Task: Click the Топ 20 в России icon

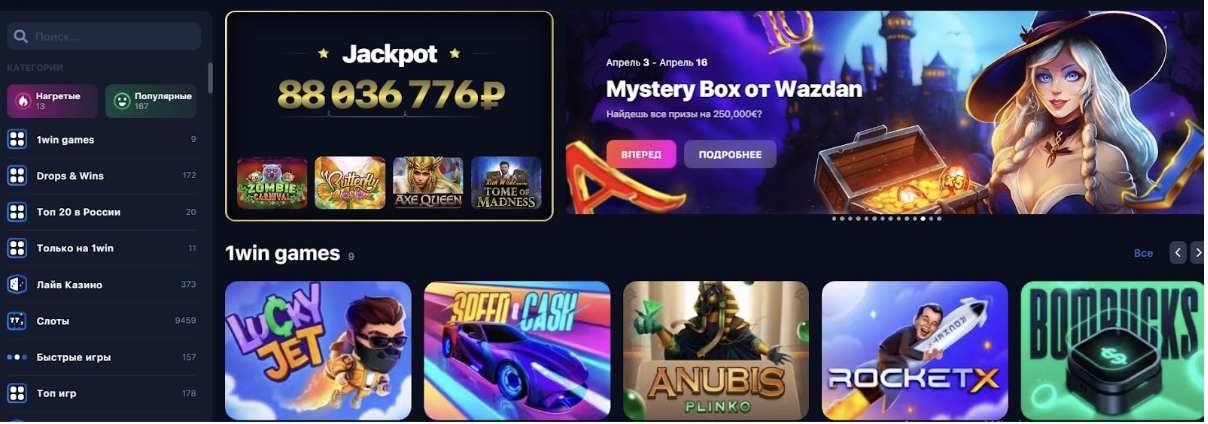Action: (17, 212)
